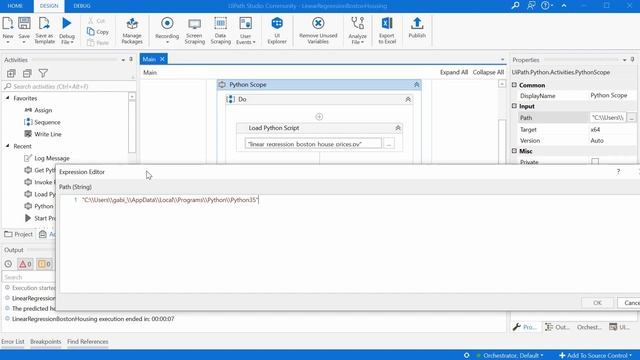Open the Error List tab
Viewport: 640px width, 360px height.
[13, 342]
